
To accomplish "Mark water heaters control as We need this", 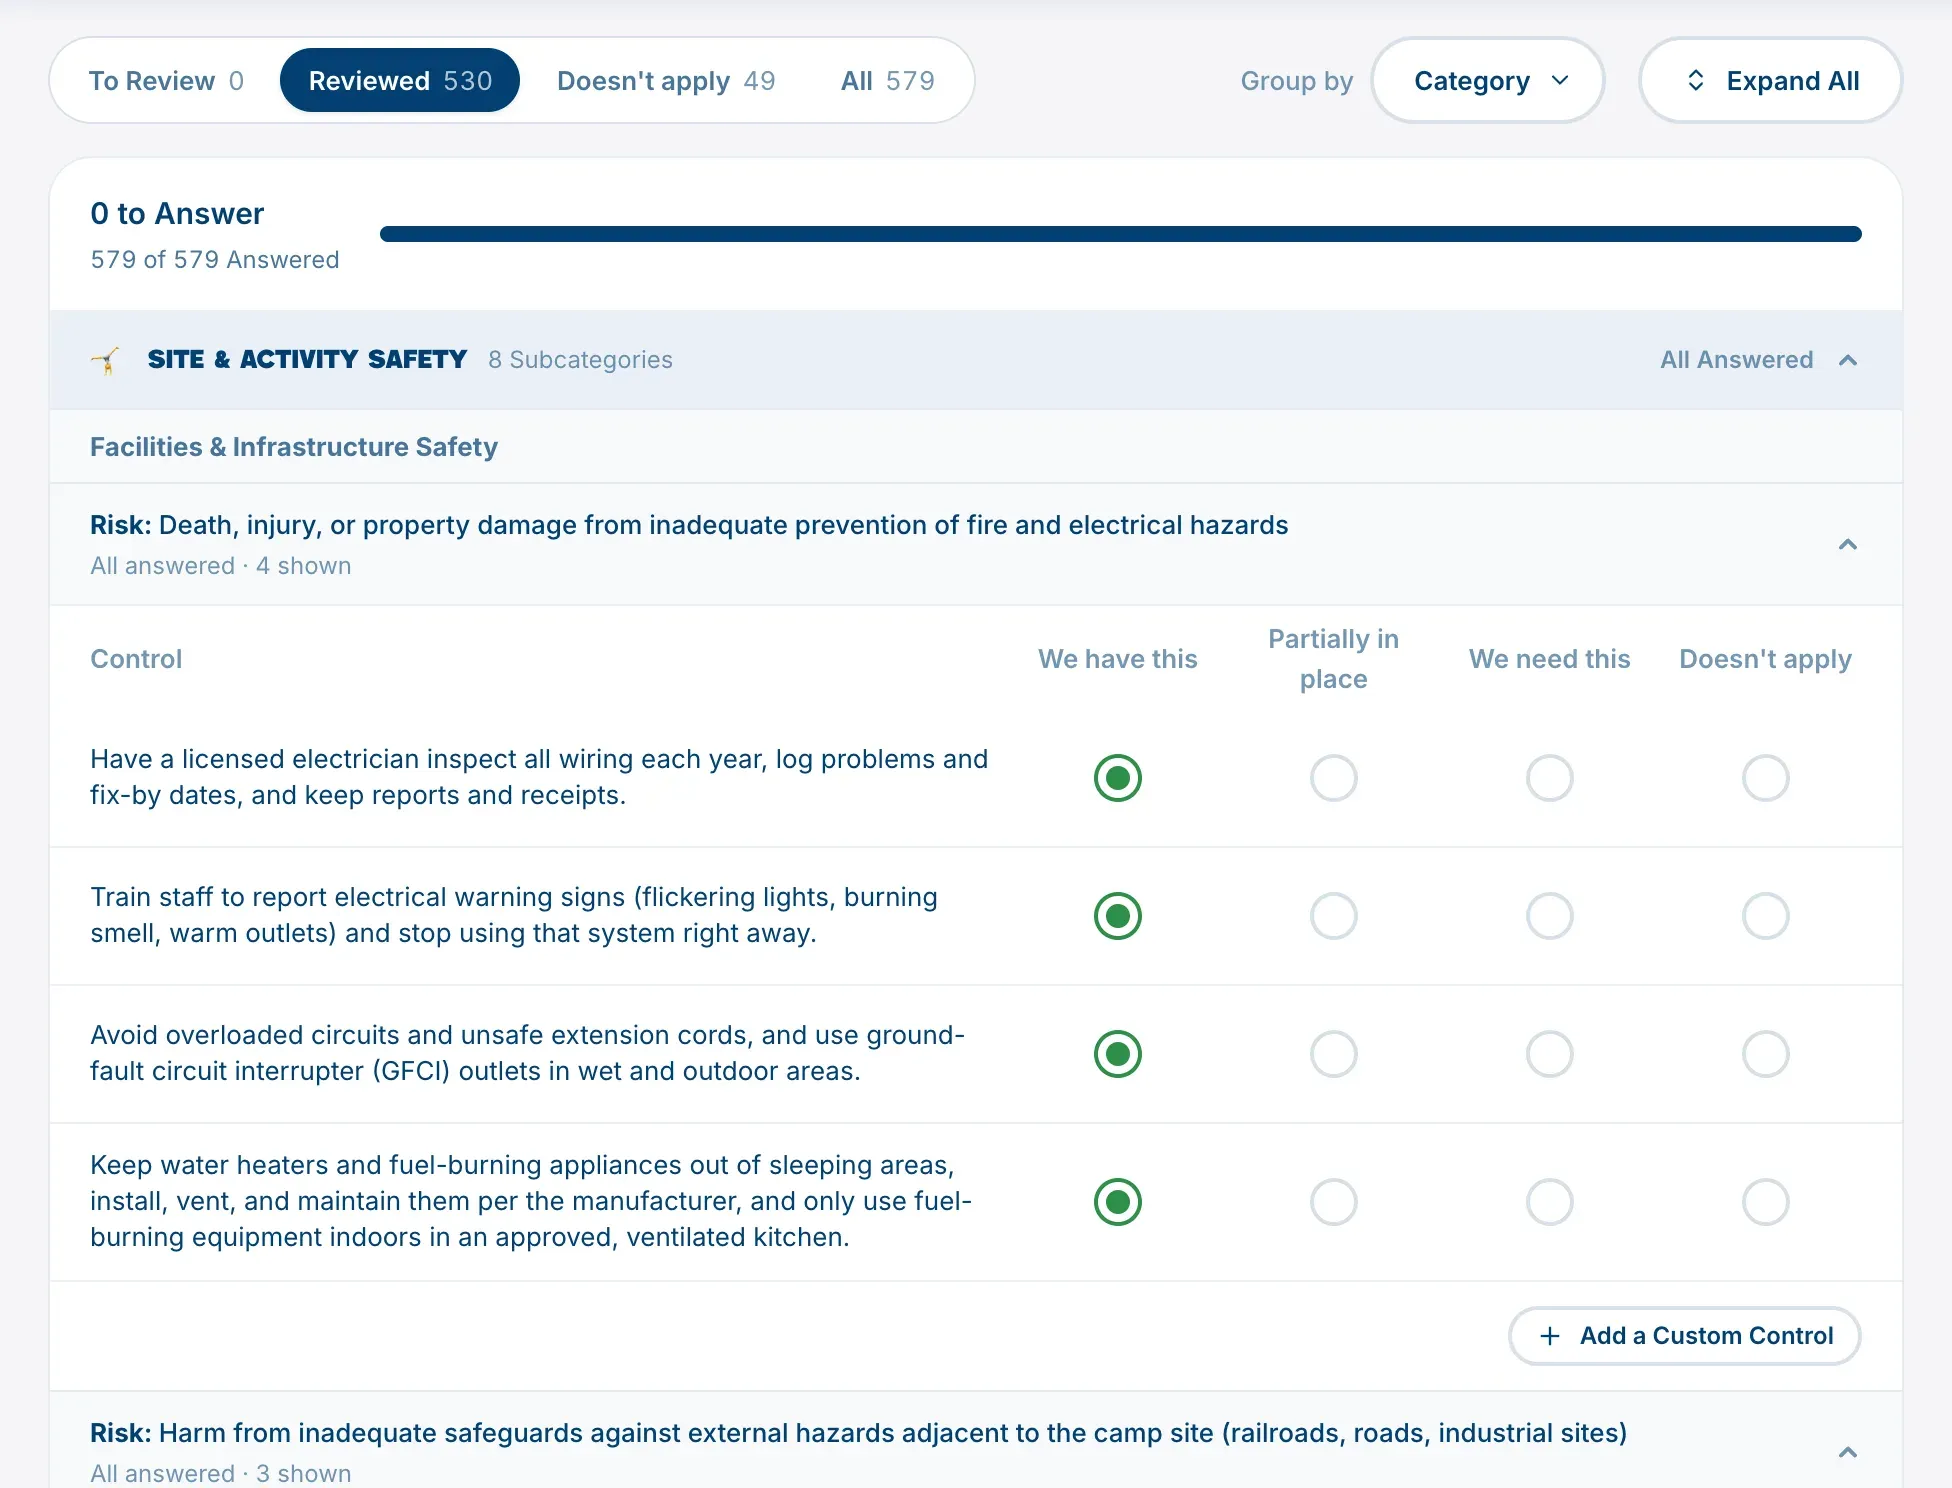I will click(1550, 1202).
